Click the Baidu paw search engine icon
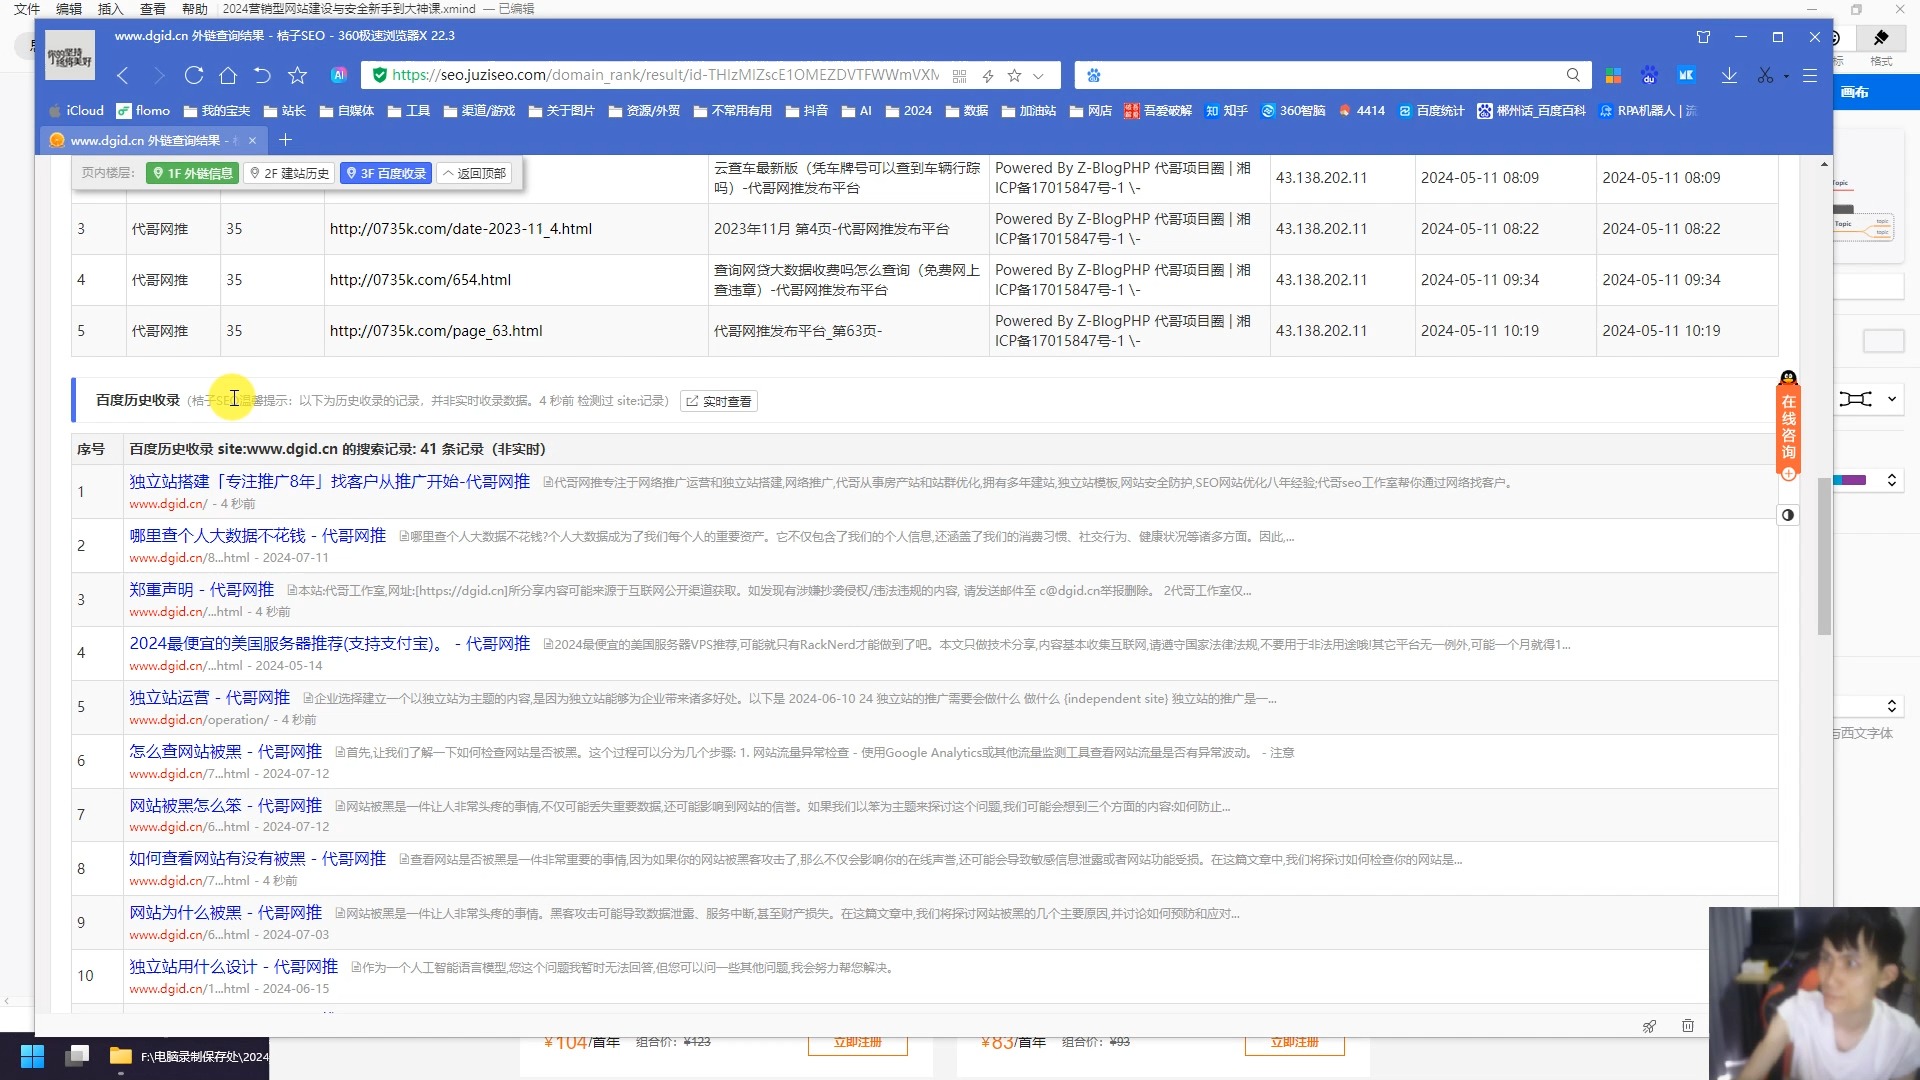The image size is (1920, 1080). [x=1094, y=75]
